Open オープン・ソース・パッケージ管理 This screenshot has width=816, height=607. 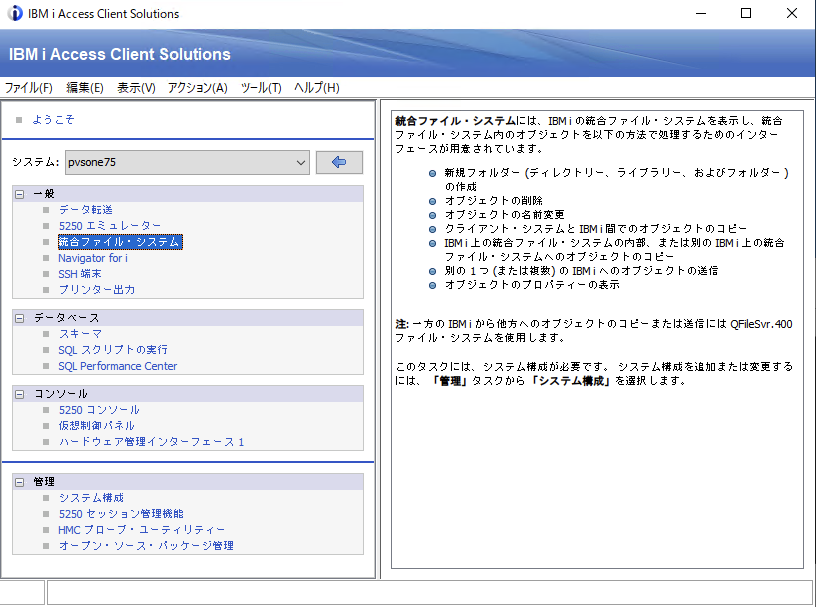click(x=146, y=546)
